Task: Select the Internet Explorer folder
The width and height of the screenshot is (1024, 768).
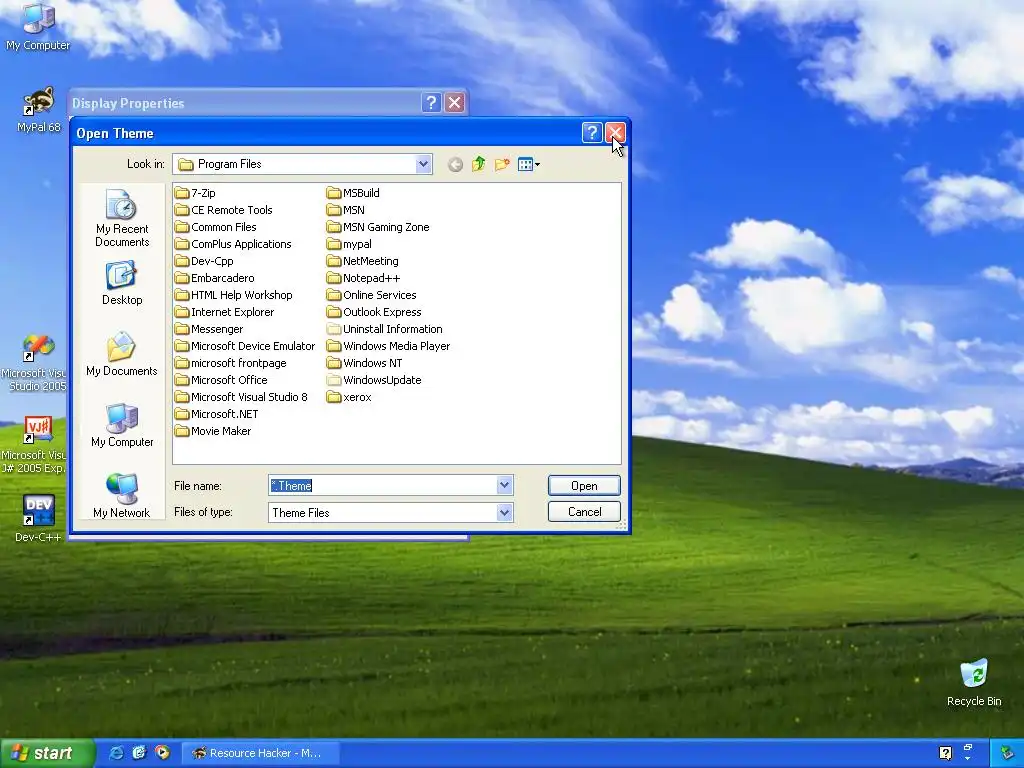Action: (225, 312)
